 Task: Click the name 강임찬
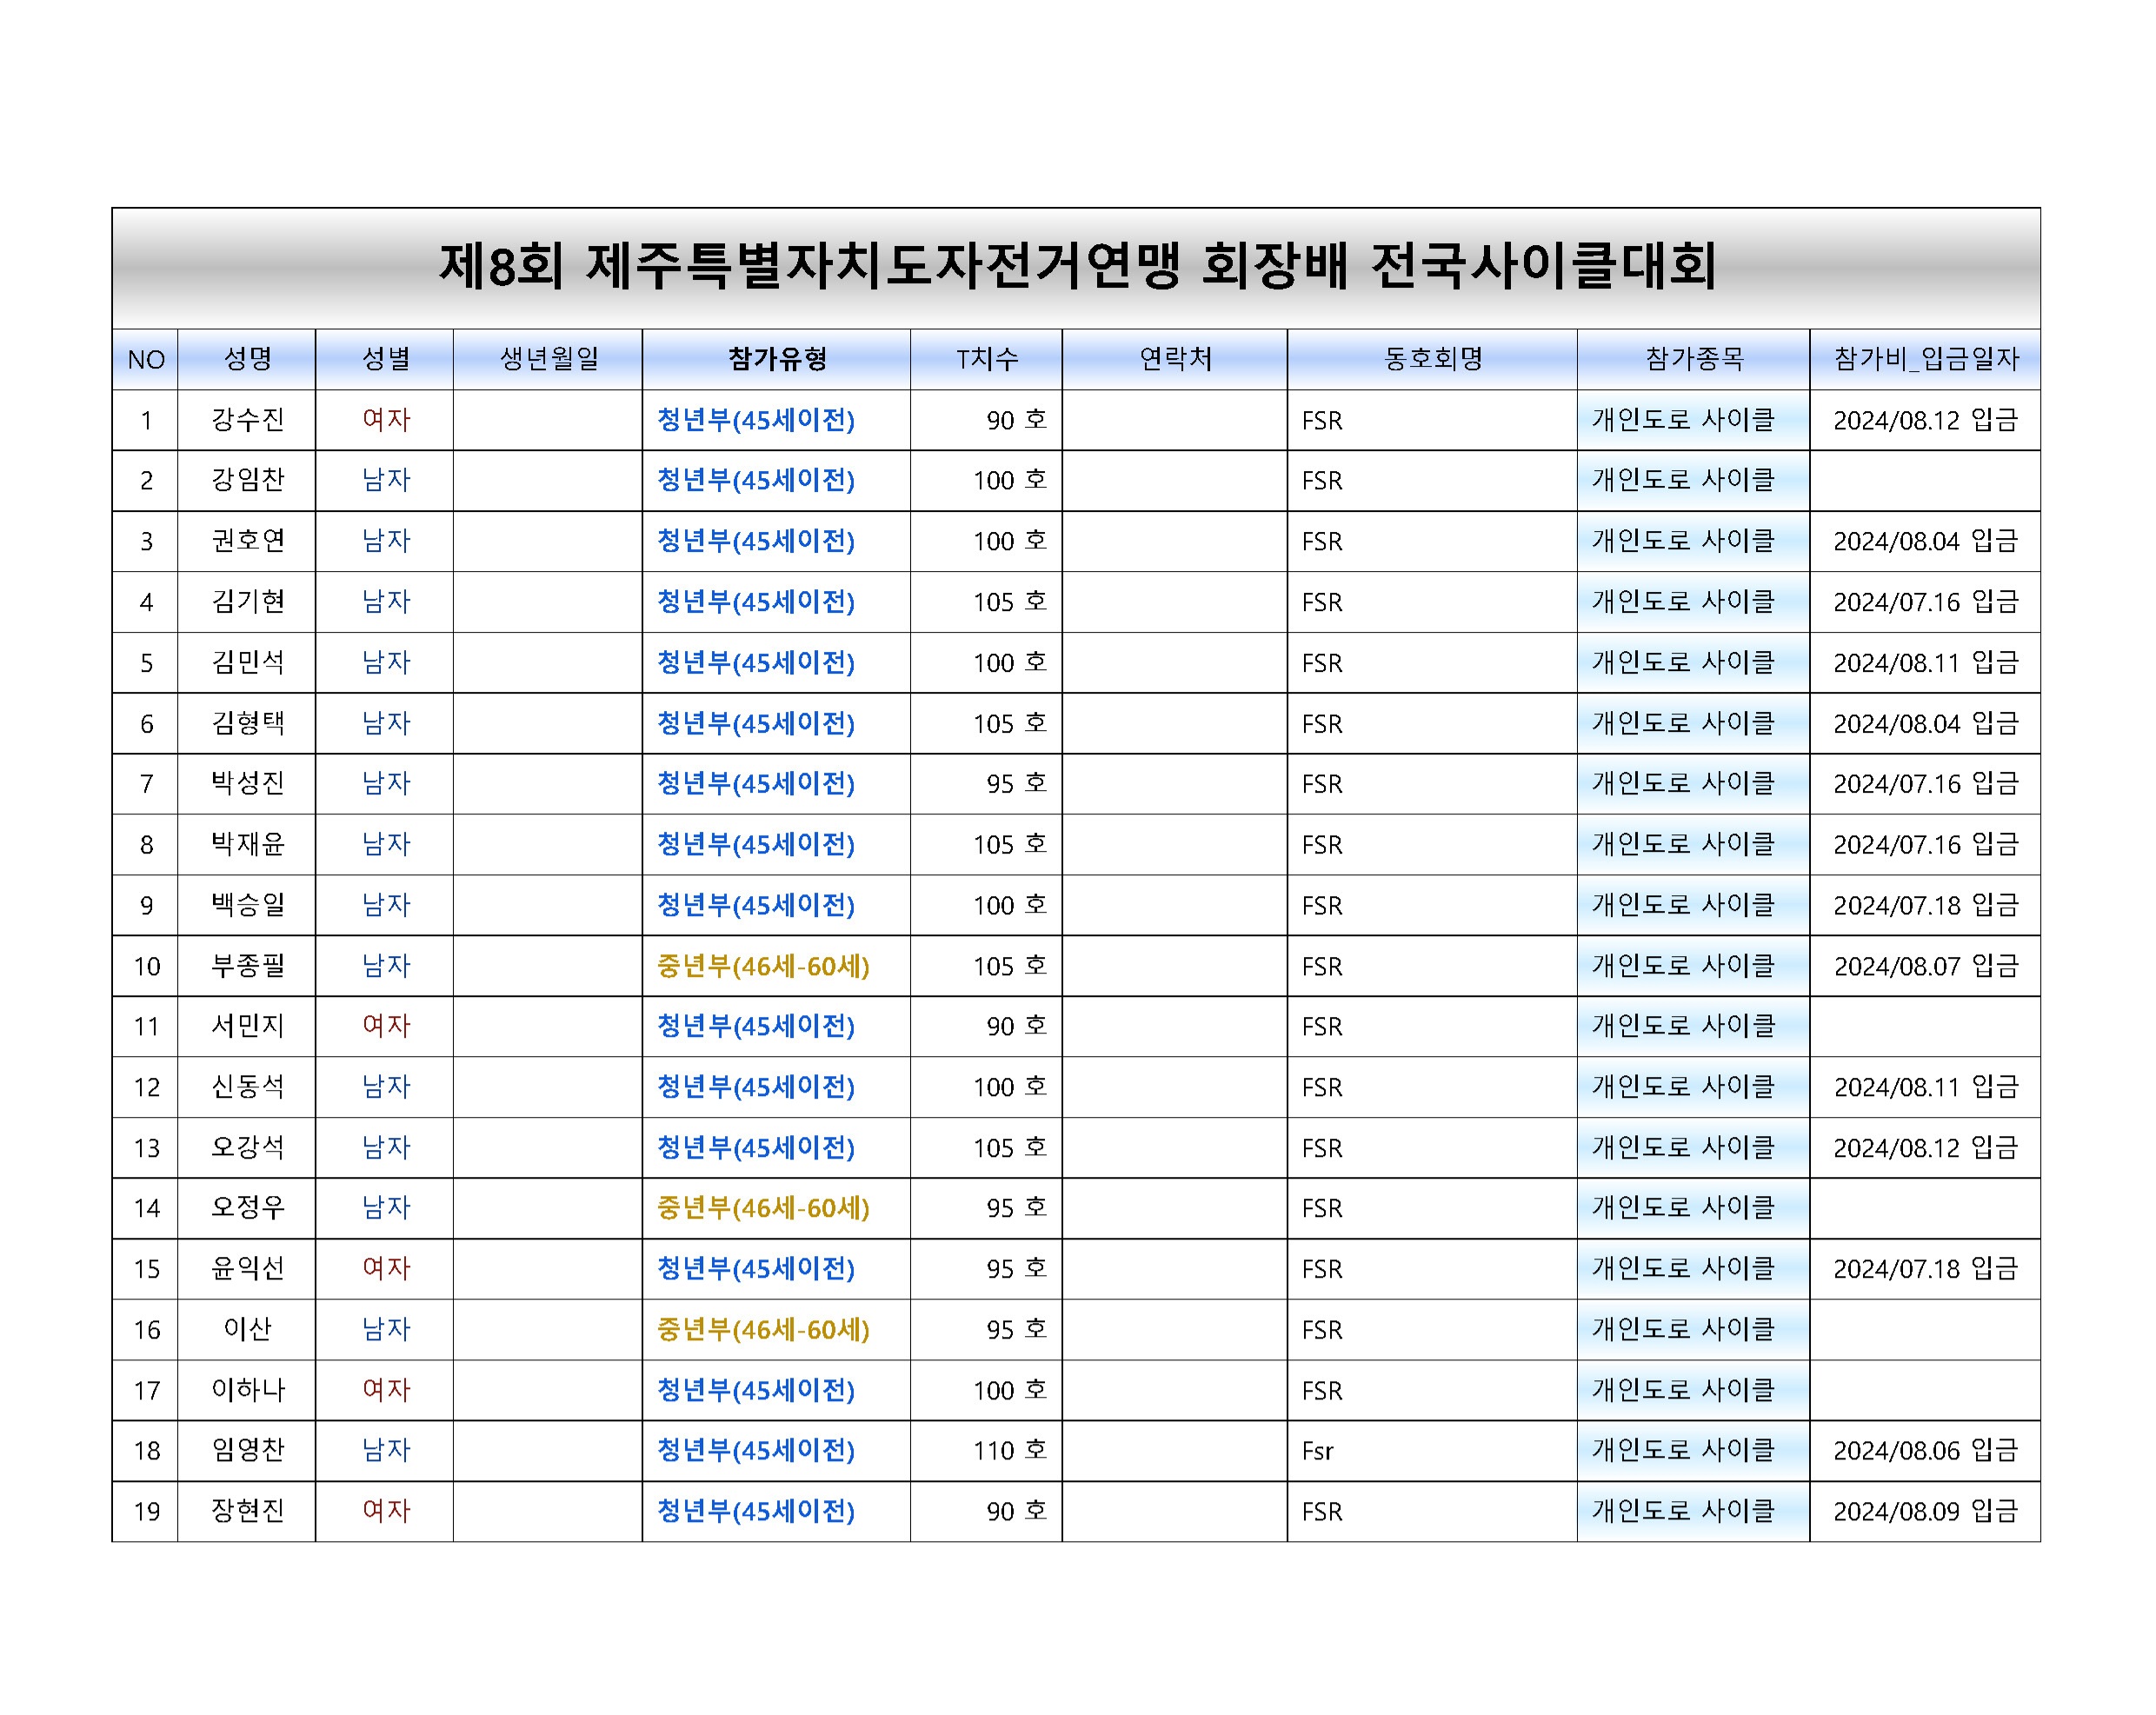pyautogui.click(x=247, y=481)
